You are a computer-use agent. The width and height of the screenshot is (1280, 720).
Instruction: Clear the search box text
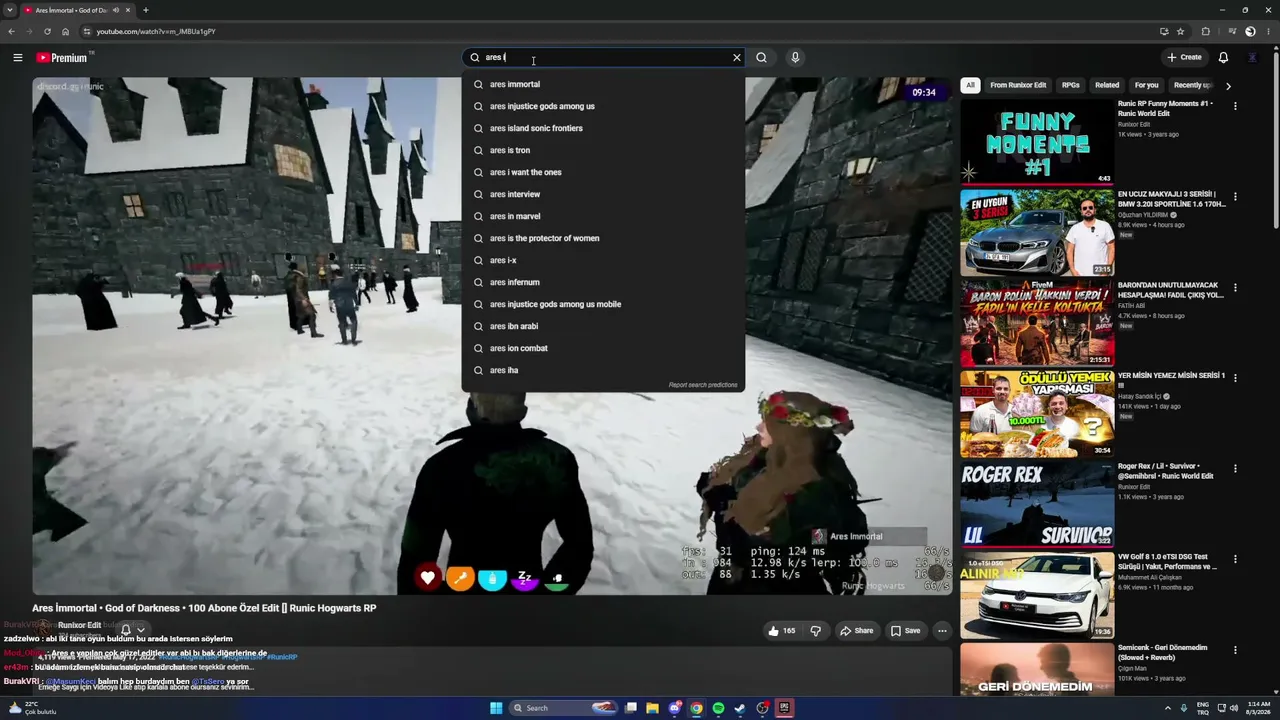click(x=737, y=58)
